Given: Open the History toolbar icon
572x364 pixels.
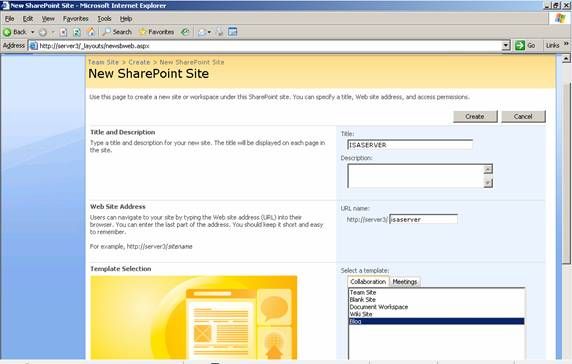Looking at the screenshot, I should click(185, 32).
